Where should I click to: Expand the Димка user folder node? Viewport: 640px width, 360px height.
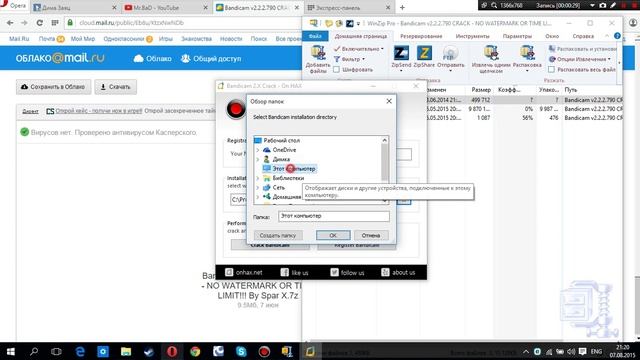click(x=258, y=159)
